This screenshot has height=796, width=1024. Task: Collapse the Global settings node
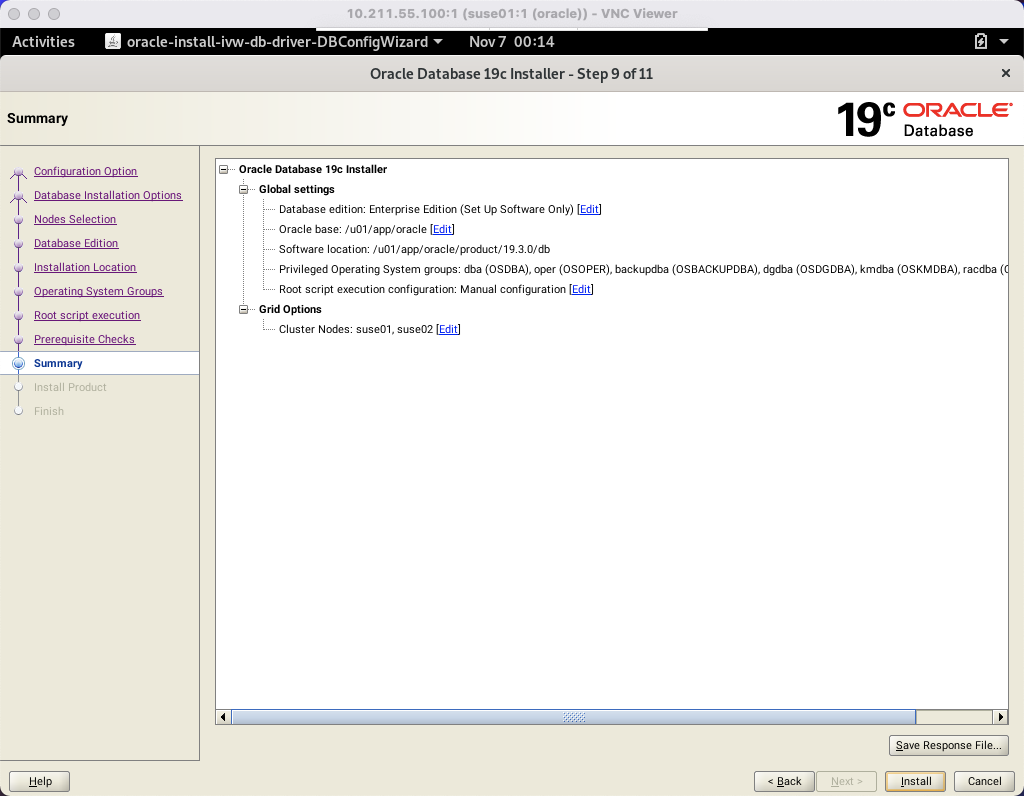(244, 189)
